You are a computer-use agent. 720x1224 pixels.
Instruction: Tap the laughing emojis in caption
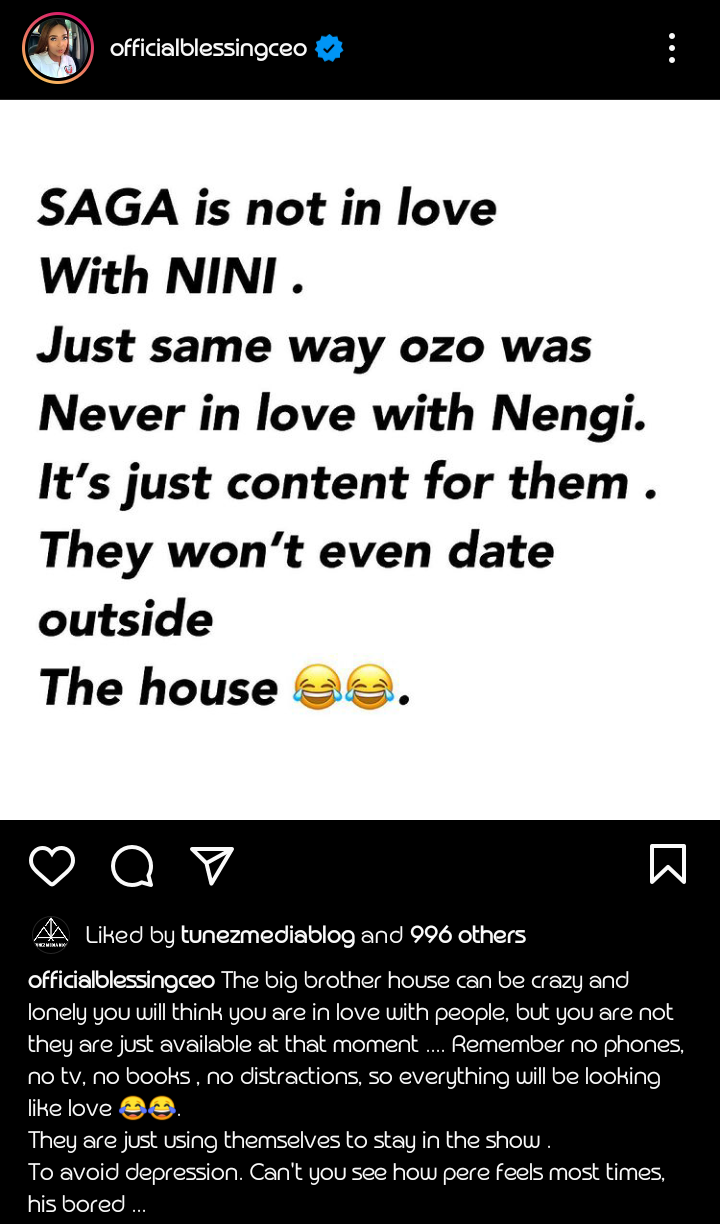147,1108
